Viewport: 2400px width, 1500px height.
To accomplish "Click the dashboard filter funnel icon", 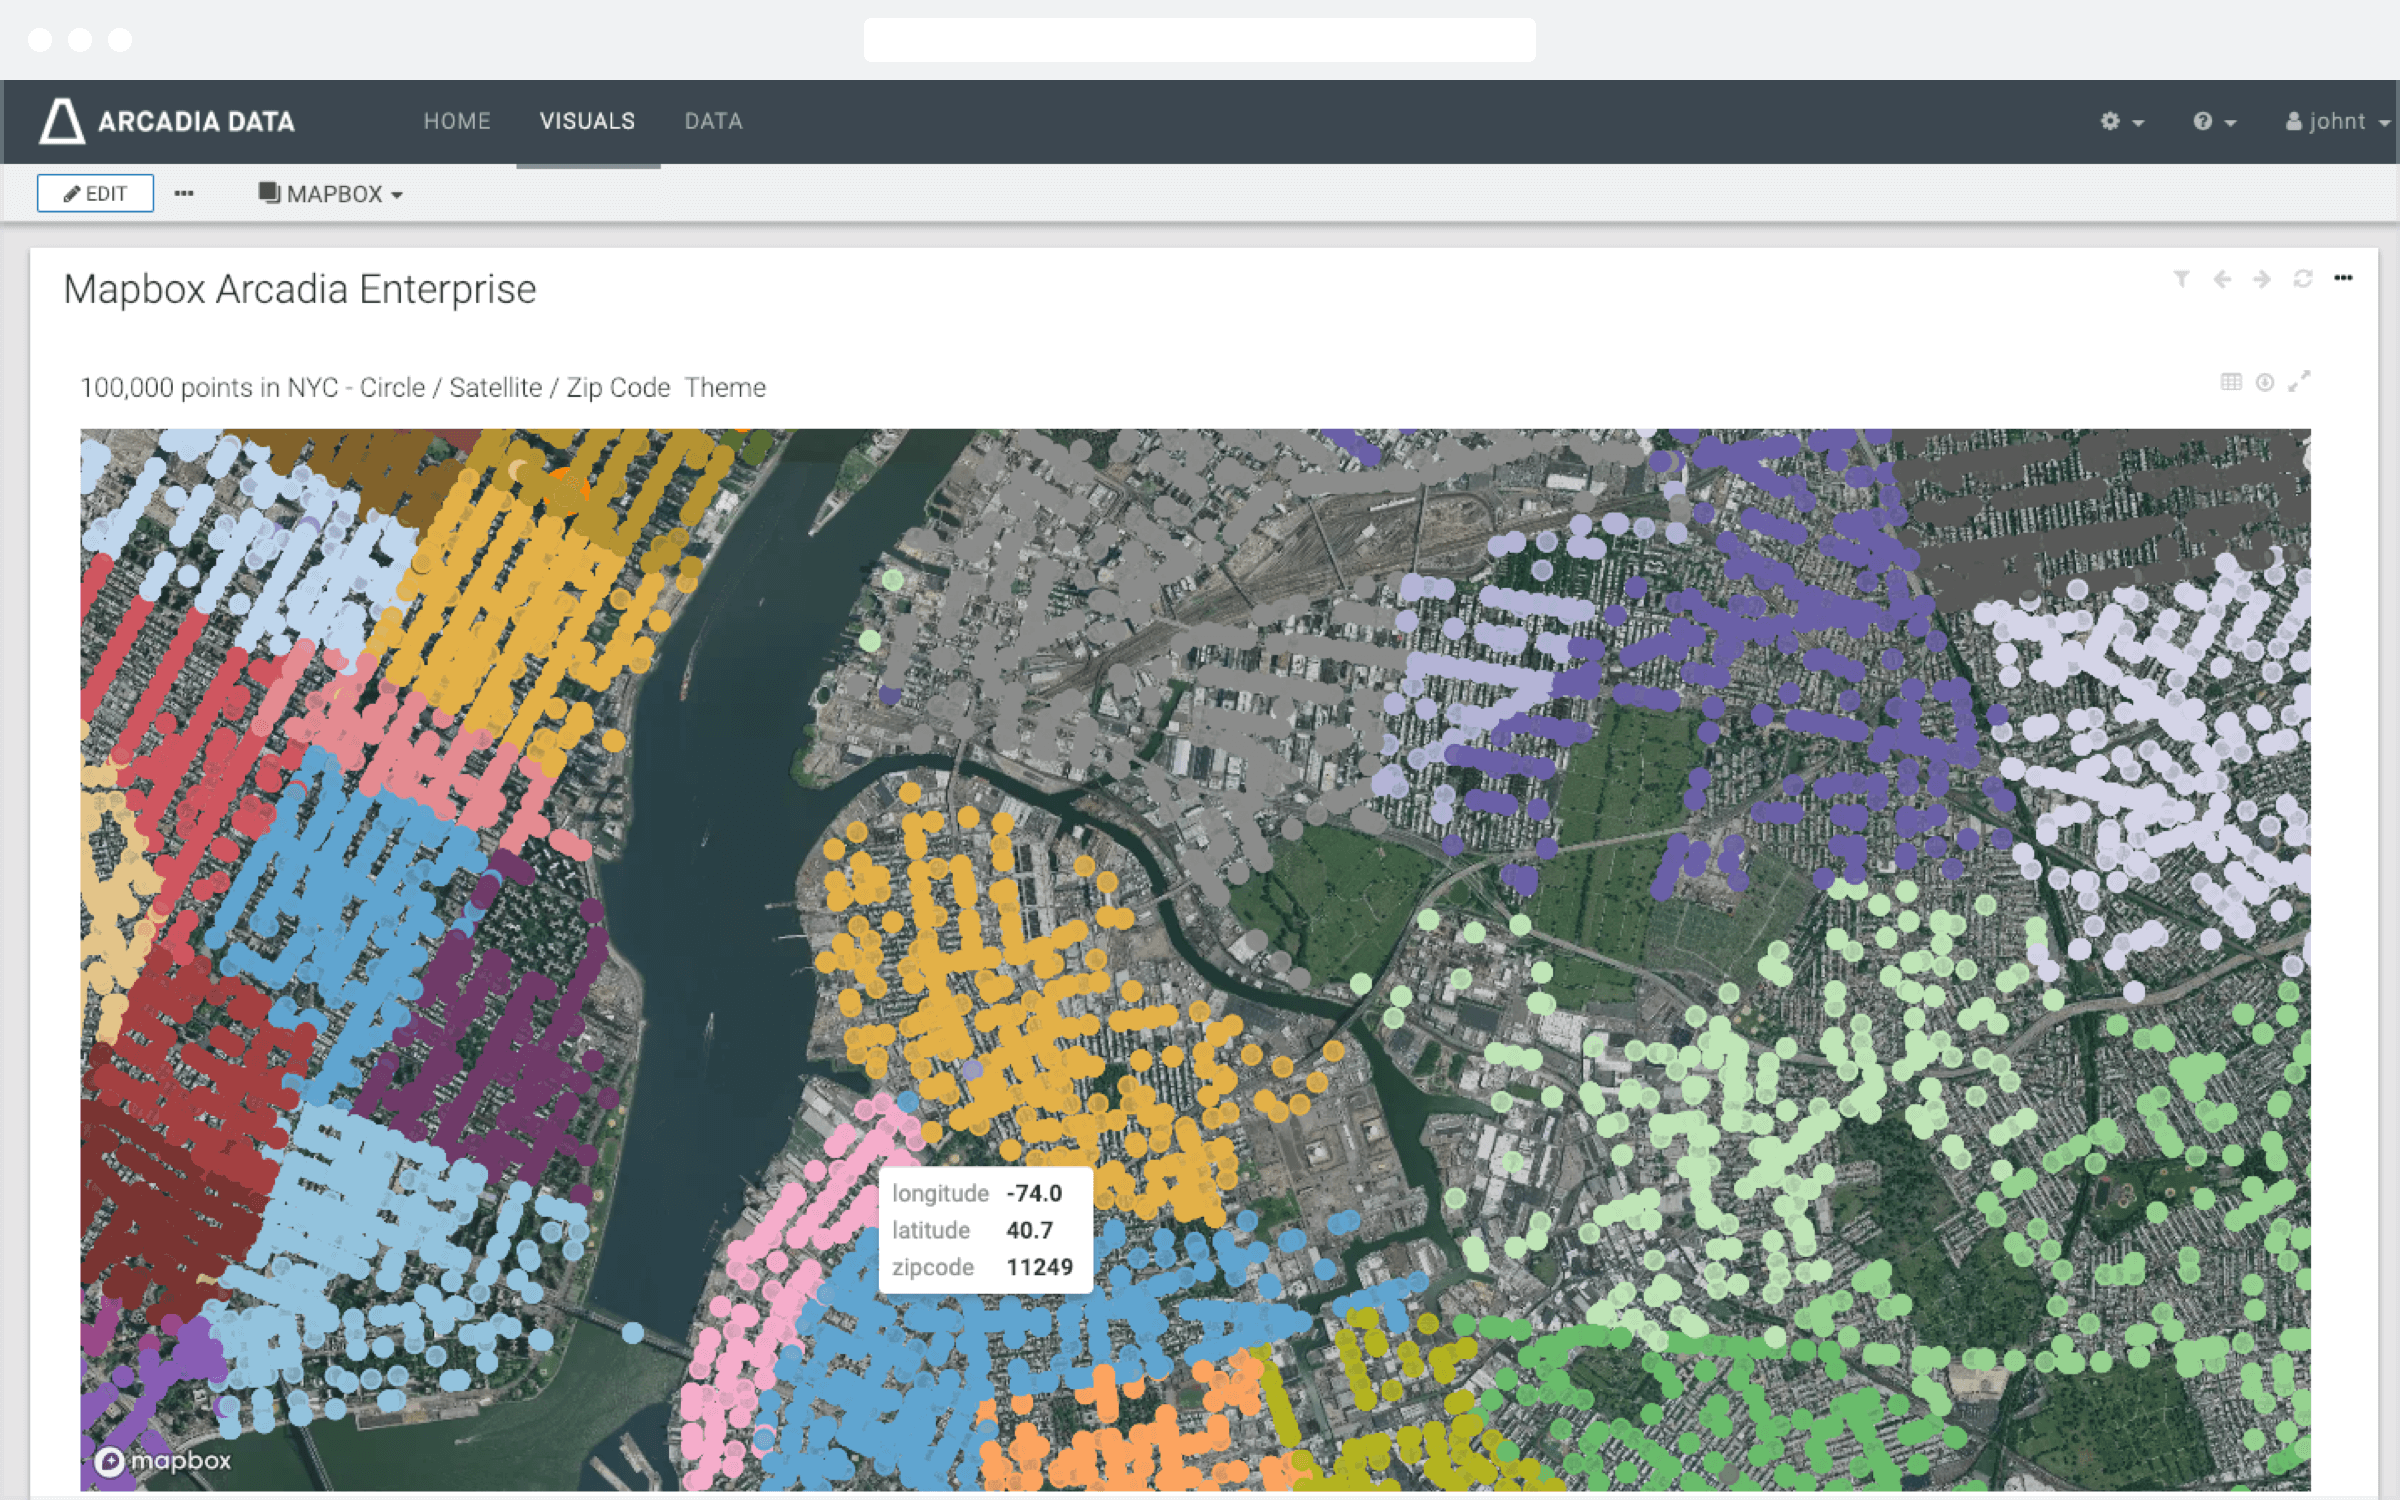I will click(x=2181, y=279).
